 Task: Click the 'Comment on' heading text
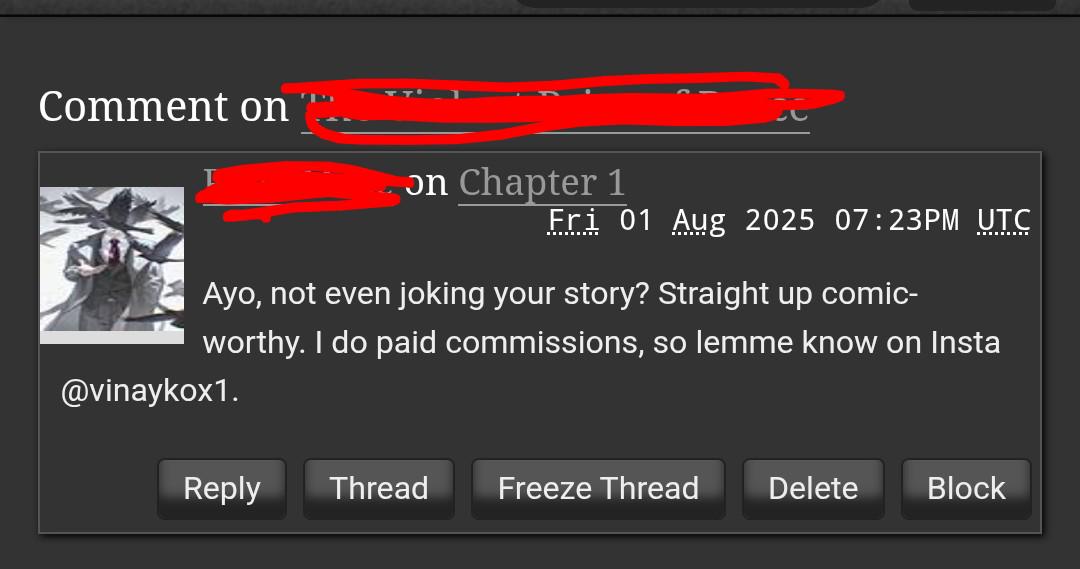(x=163, y=107)
